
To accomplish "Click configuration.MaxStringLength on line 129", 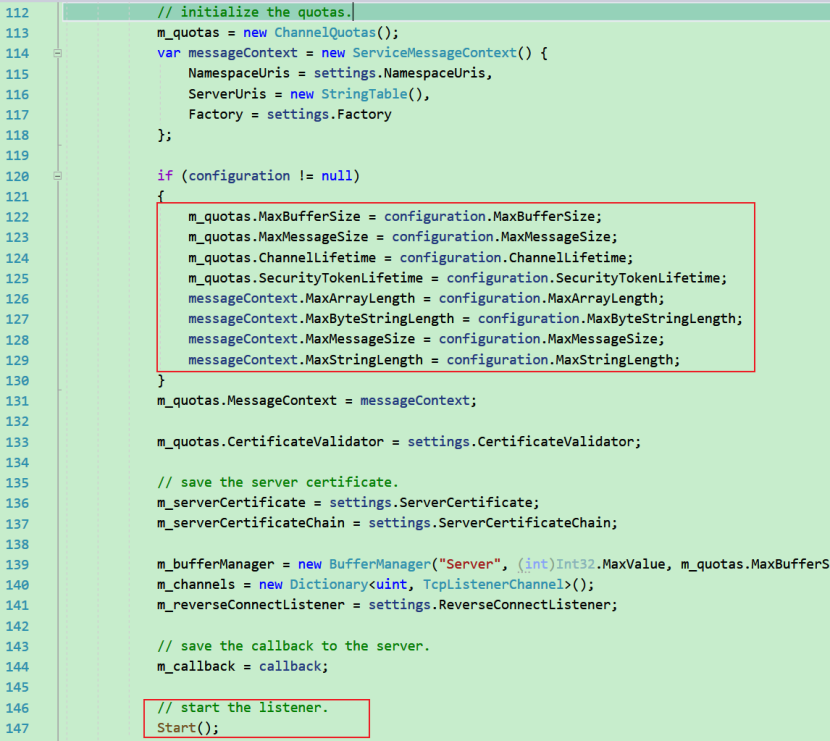I will (560, 360).
